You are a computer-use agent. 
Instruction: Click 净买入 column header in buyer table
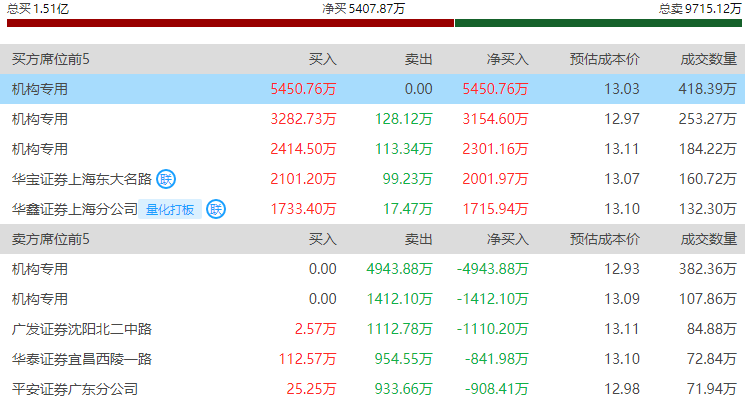(x=507, y=59)
